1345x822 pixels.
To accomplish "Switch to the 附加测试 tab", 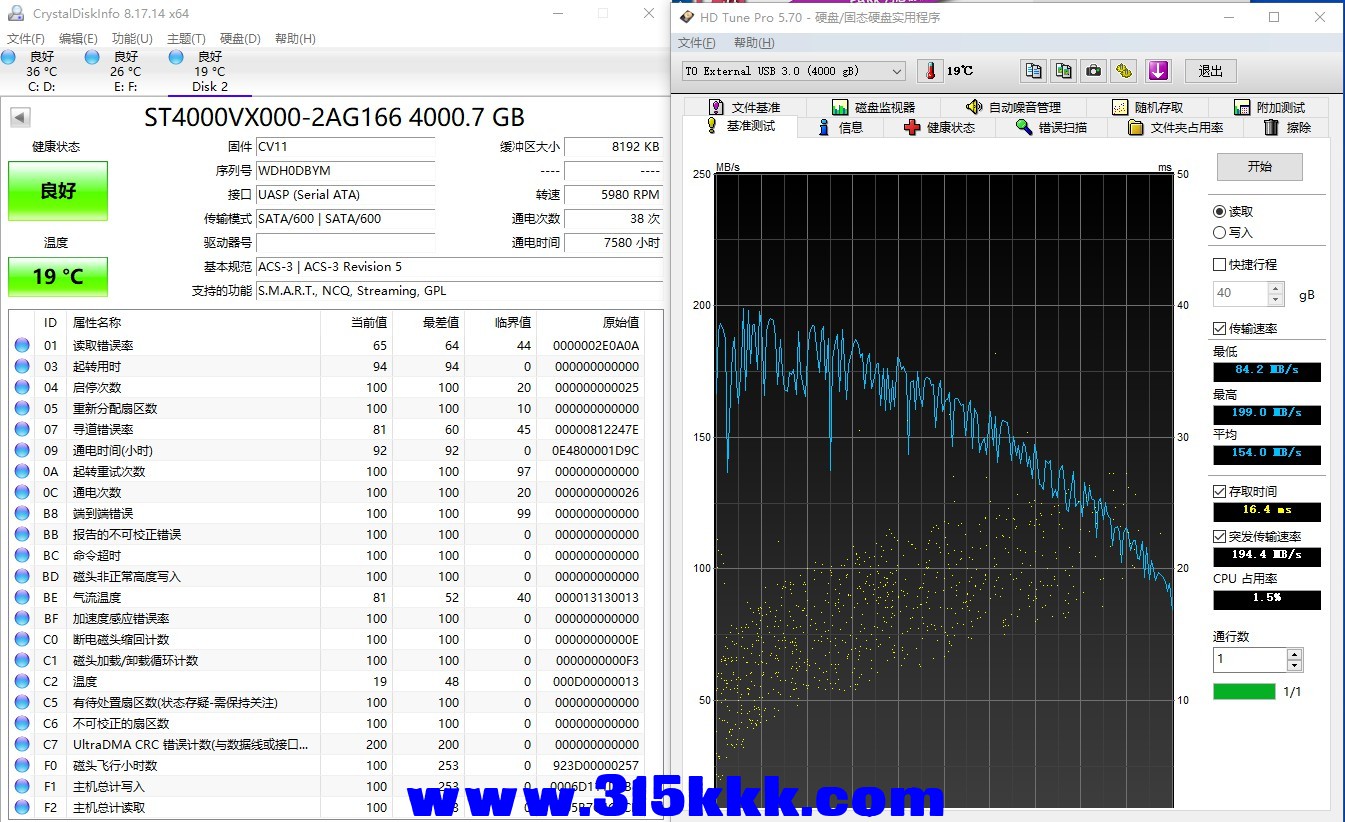I will [1269, 107].
